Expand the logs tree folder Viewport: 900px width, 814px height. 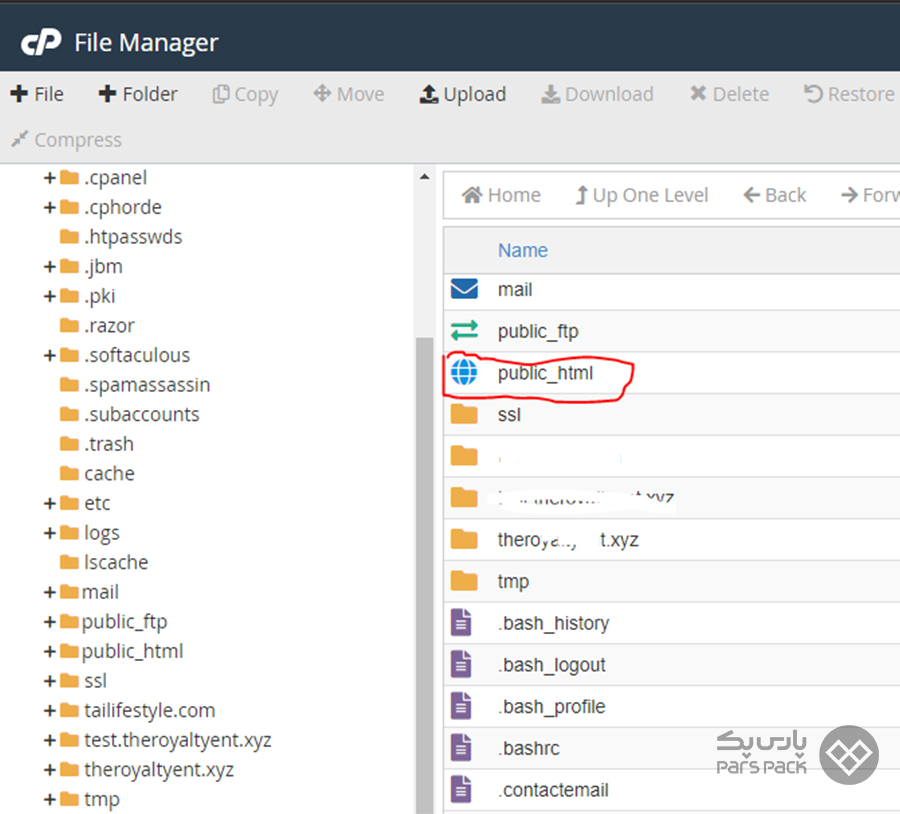point(50,533)
